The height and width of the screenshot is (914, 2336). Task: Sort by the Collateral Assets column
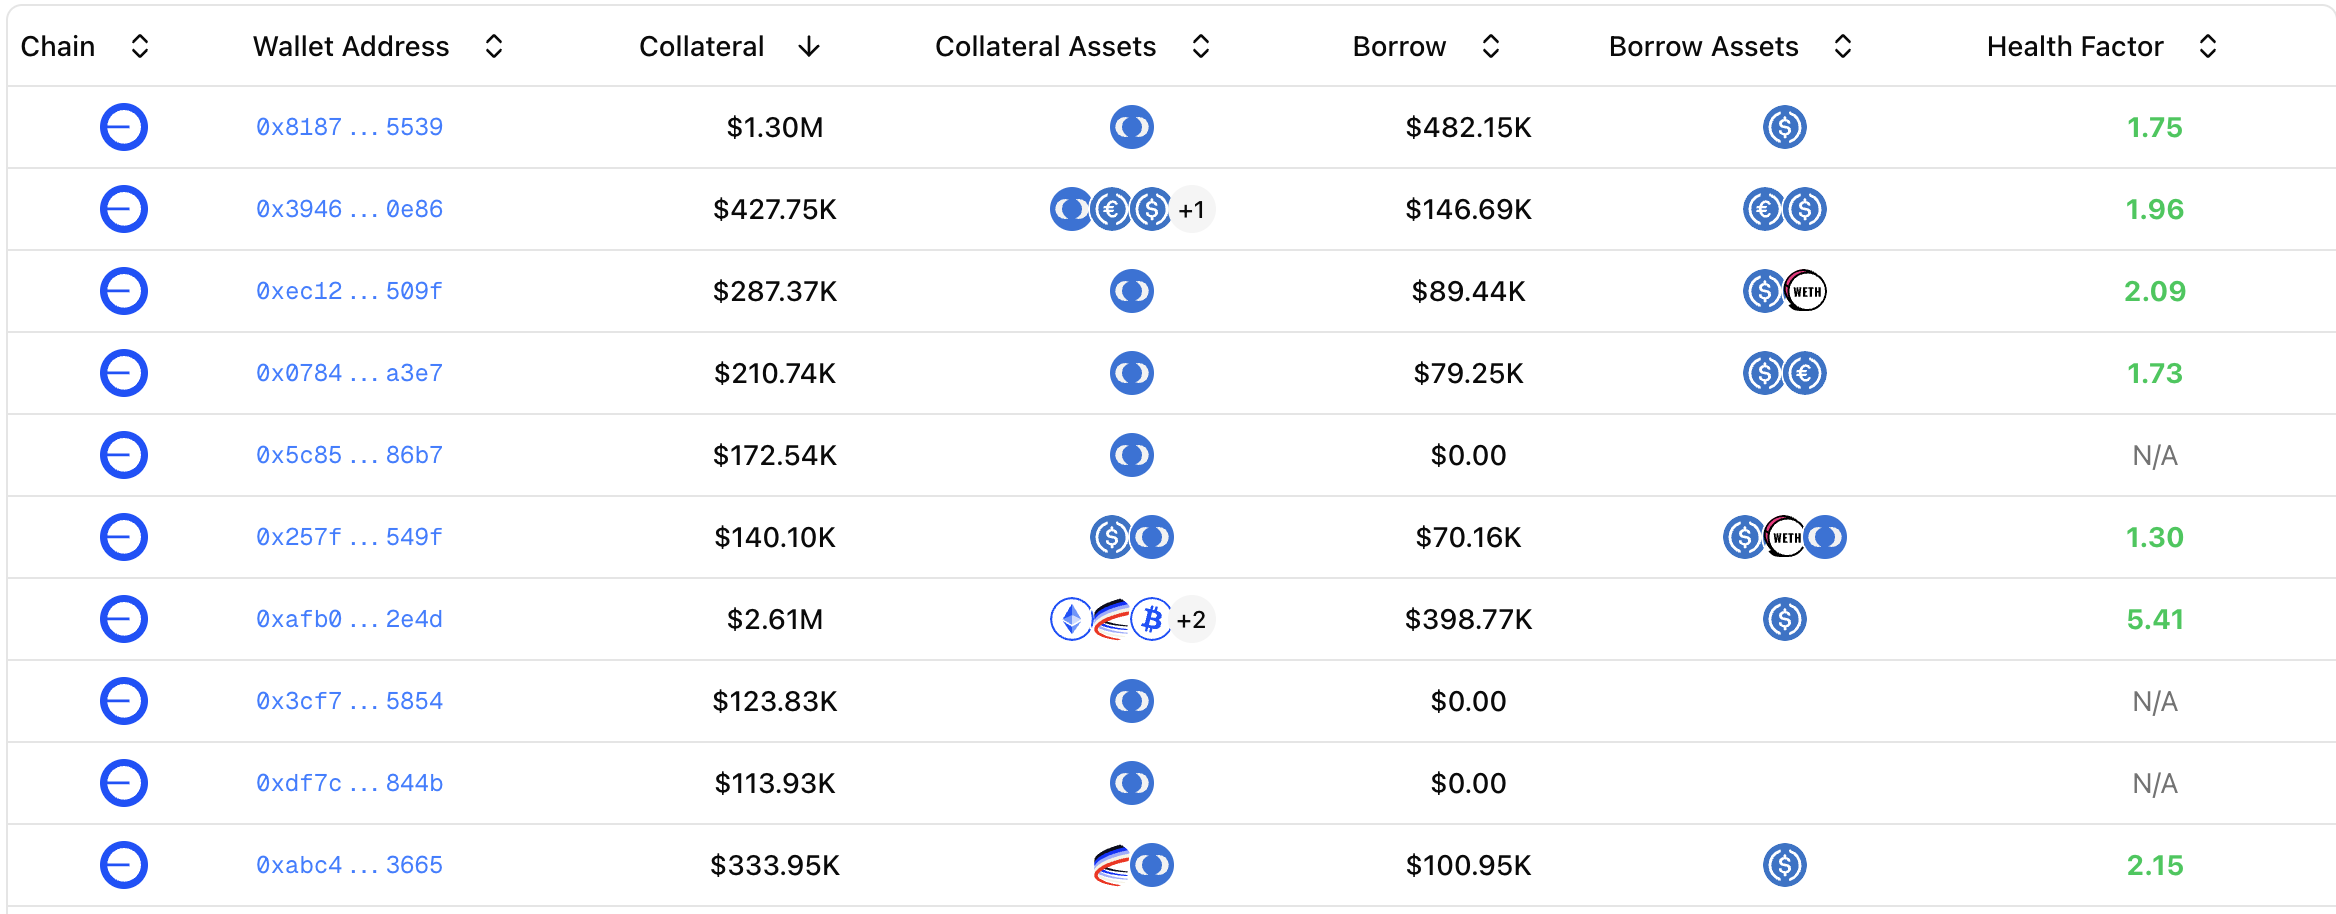[1201, 46]
